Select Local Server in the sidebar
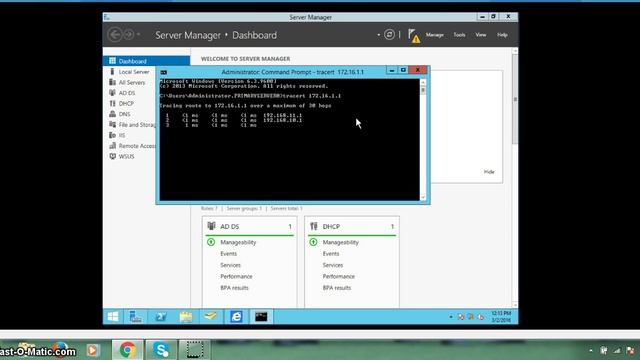The width and height of the screenshot is (640, 360). (x=133, y=72)
